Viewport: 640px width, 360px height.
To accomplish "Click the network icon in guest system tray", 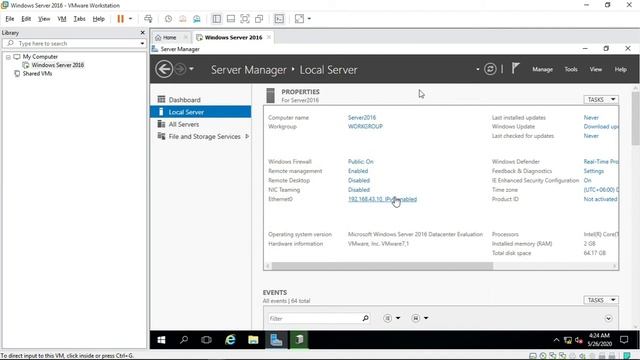I will [x=568, y=340].
